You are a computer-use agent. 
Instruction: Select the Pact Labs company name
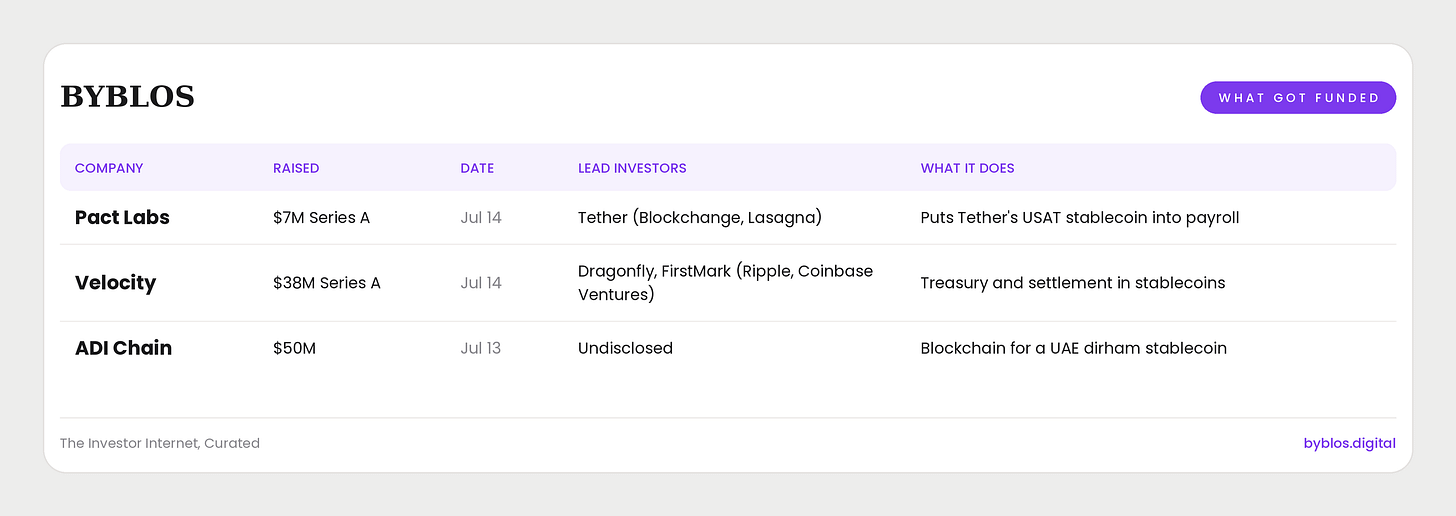tap(122, 217)
